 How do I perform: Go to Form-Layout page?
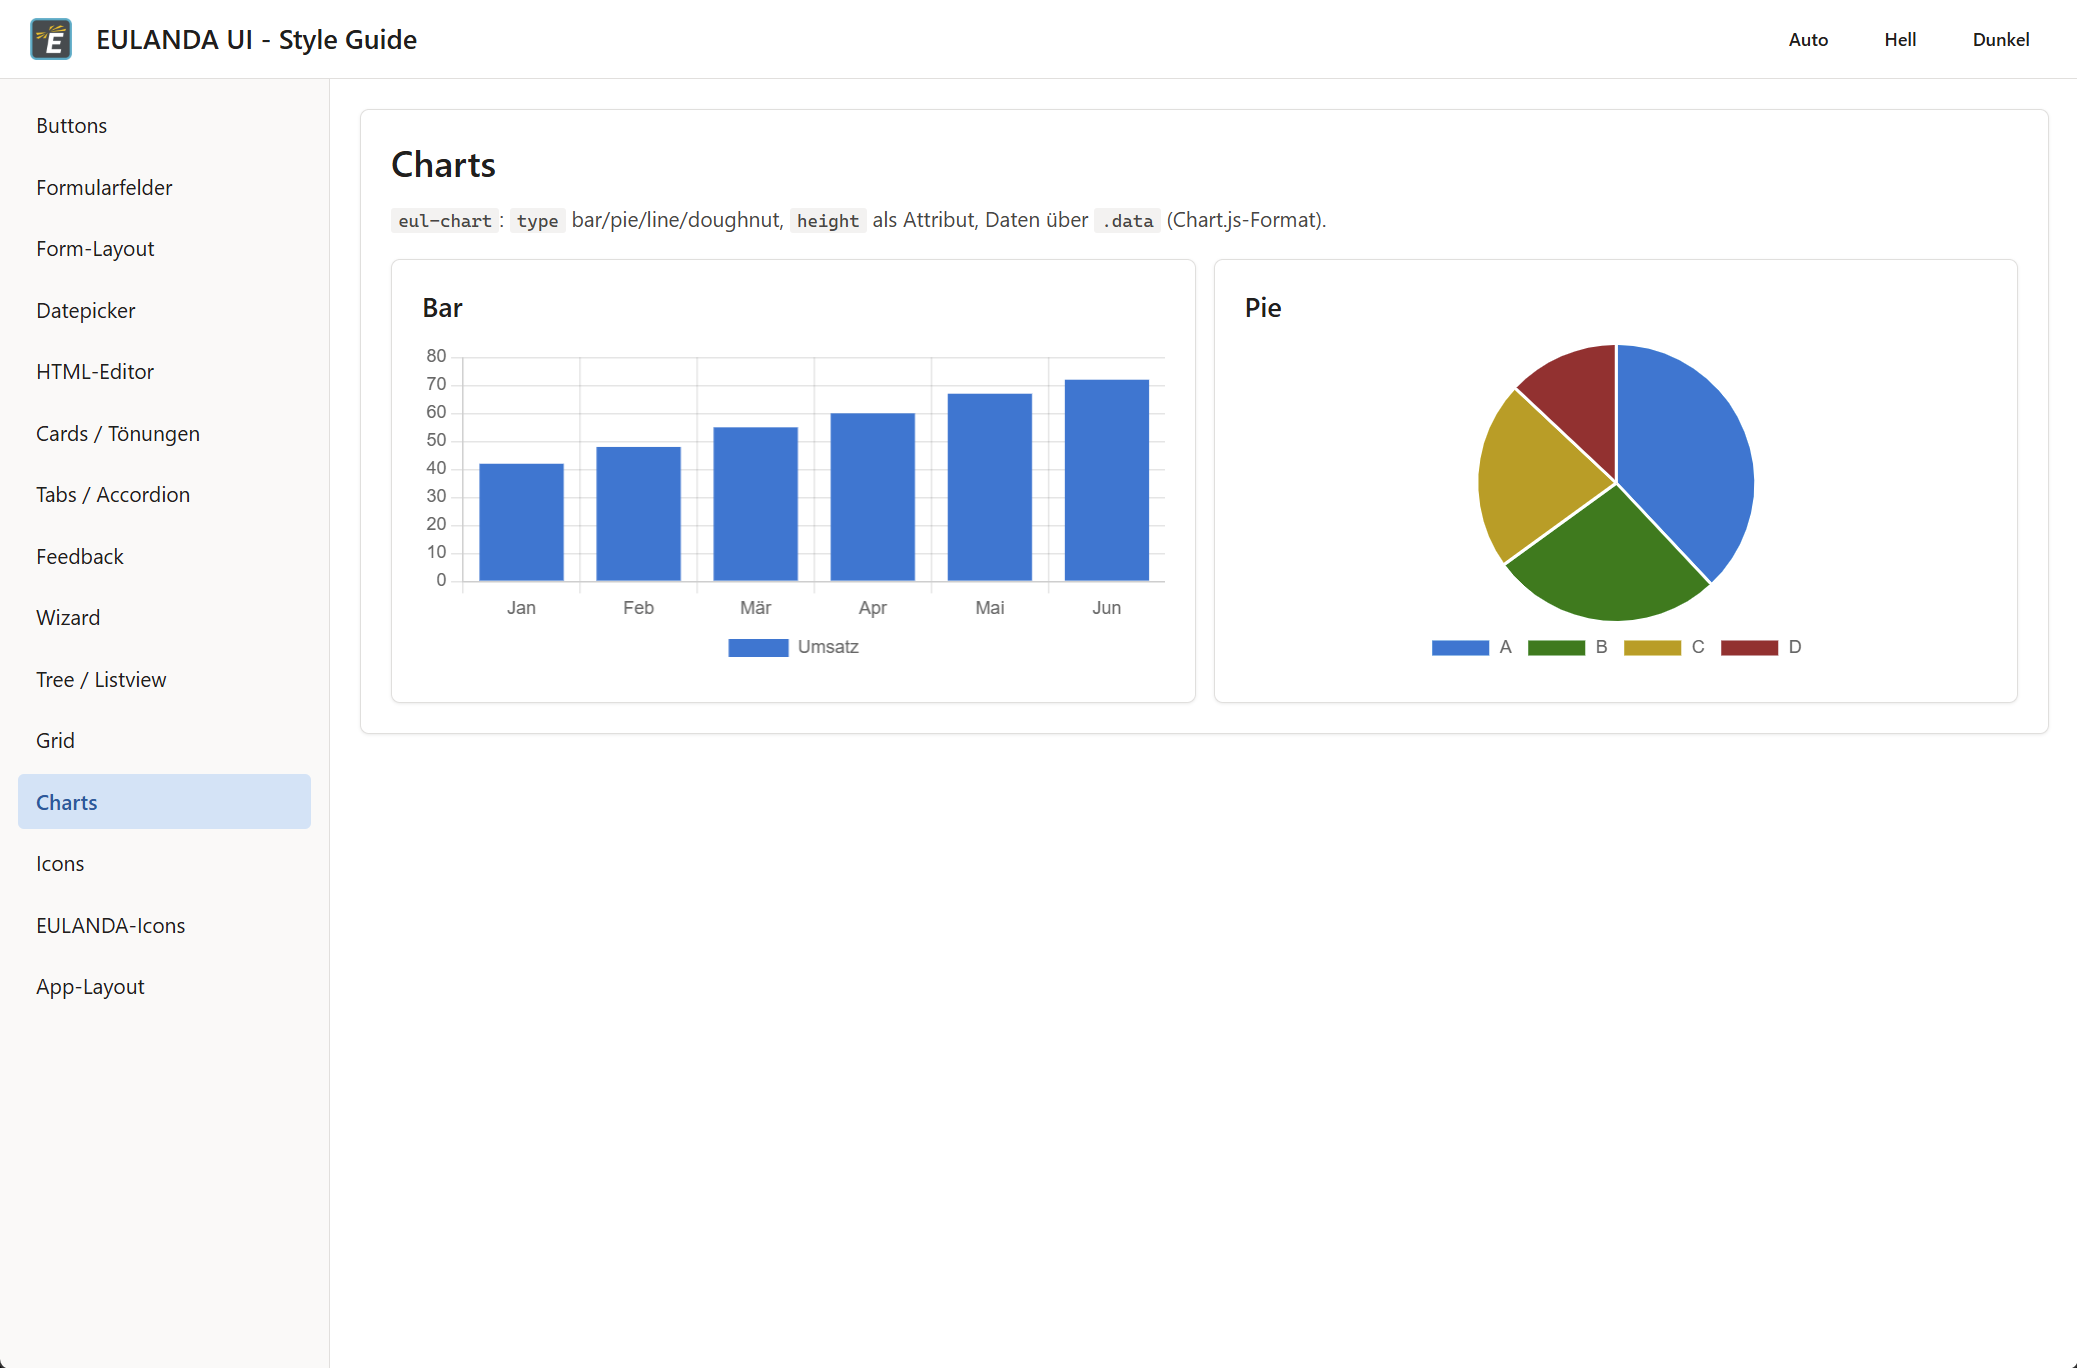pyautogui.click(x=164, y=249)
